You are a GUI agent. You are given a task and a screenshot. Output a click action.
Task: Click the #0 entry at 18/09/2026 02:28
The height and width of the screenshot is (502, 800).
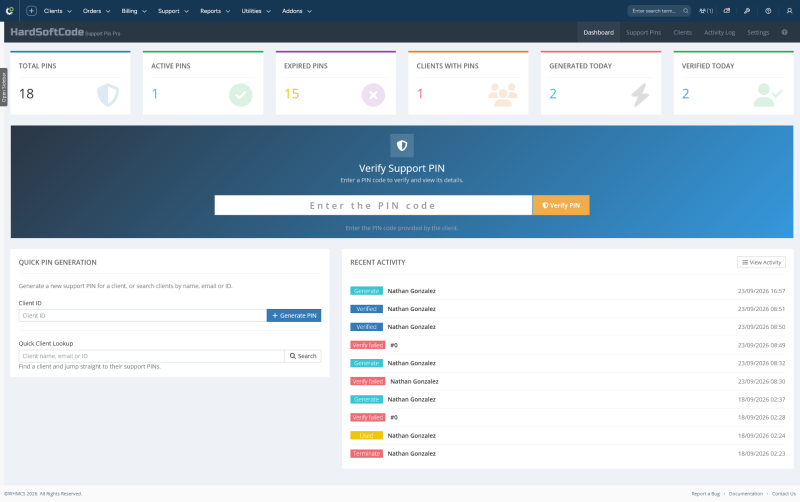point(394,417)
